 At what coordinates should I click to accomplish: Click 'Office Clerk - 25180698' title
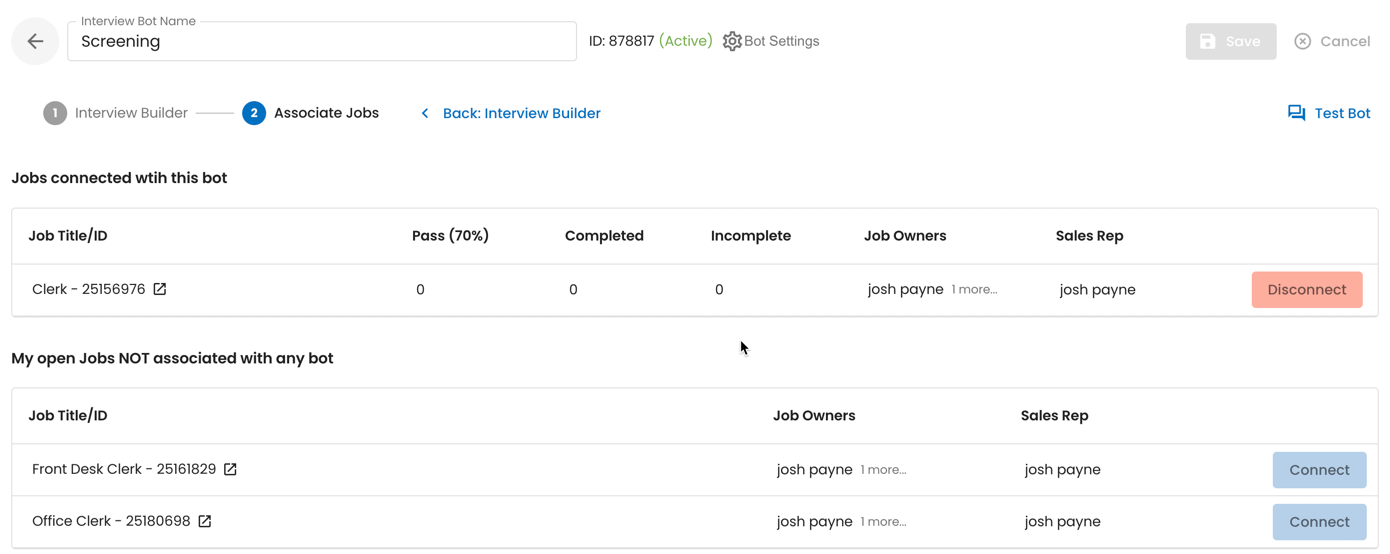(x=111, y=521)
